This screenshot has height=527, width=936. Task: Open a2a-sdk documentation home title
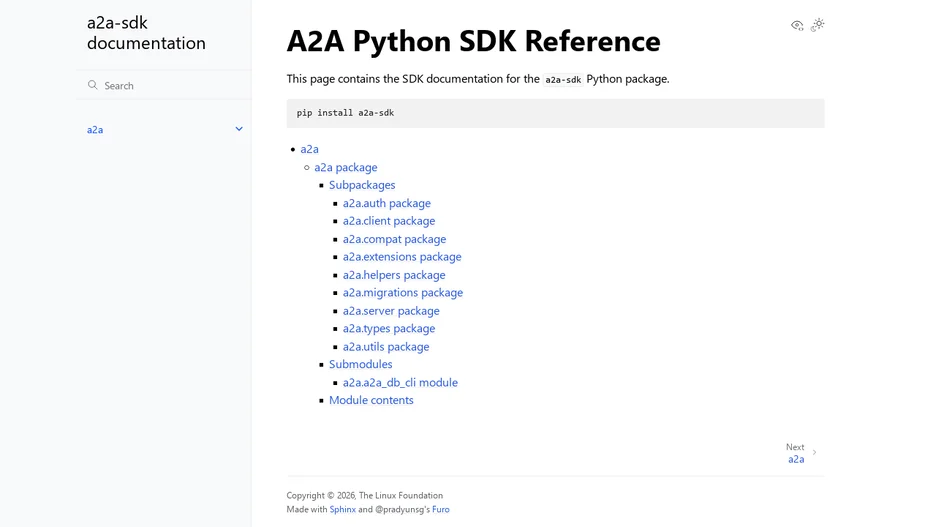146,33
